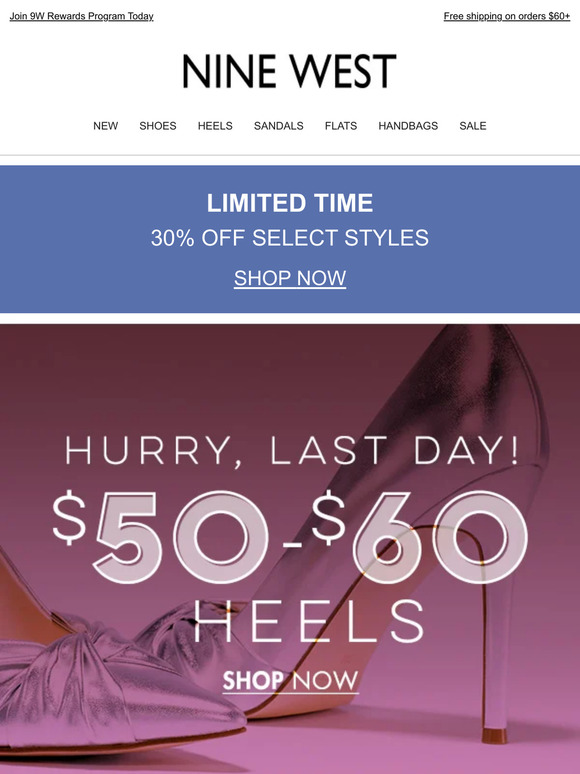
Task: Click SHOP NOW on the heels photo
Action: [x=290, y=681]
